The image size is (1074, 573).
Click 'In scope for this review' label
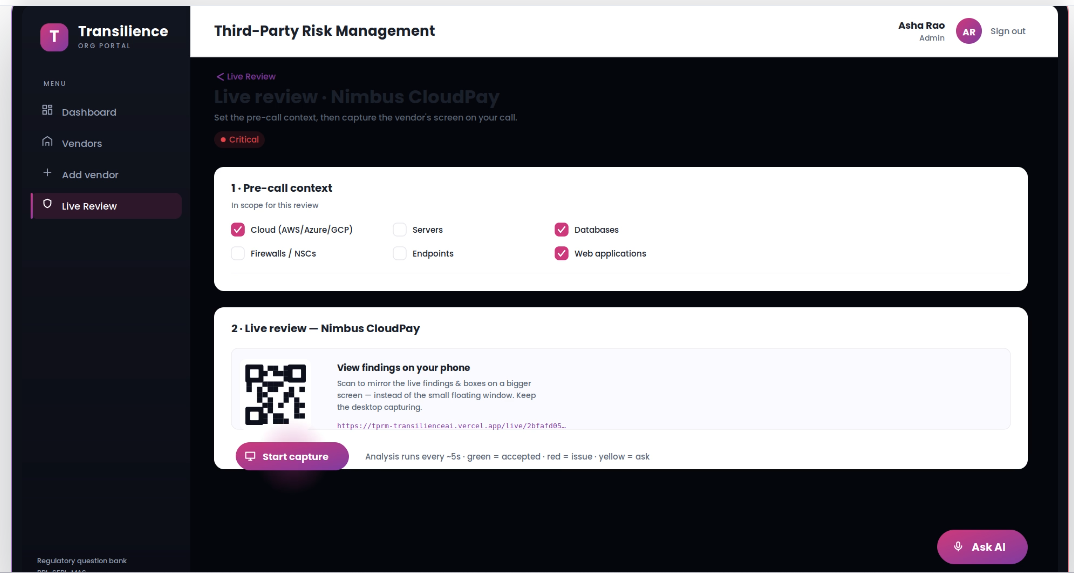pyautogui.click(x=275, y=205)
